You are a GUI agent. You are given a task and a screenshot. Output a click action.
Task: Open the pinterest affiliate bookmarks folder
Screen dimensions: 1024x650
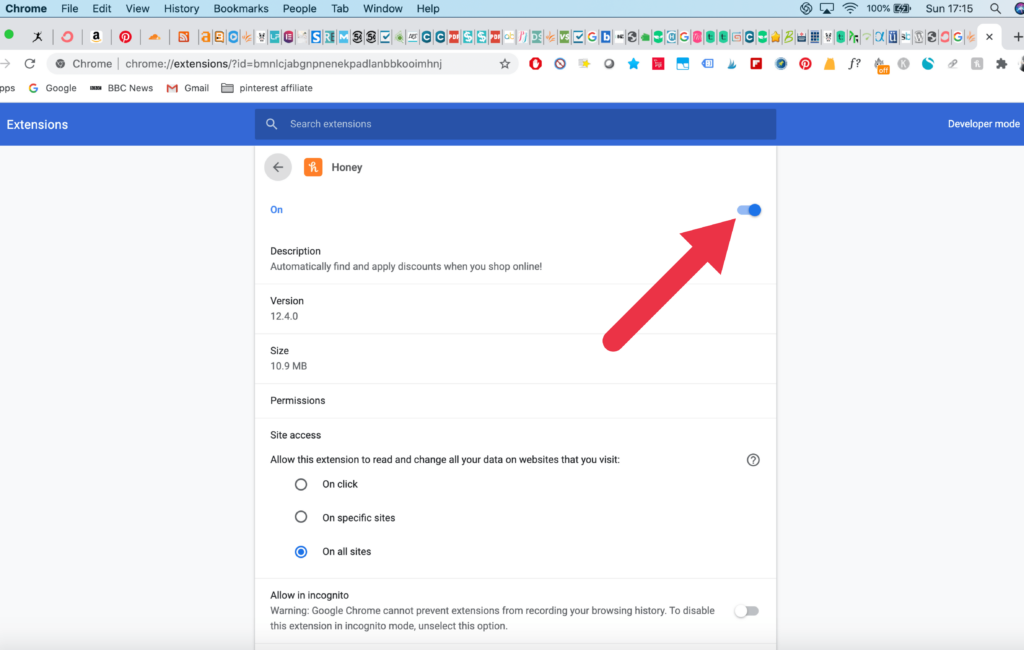pos(267,88)
